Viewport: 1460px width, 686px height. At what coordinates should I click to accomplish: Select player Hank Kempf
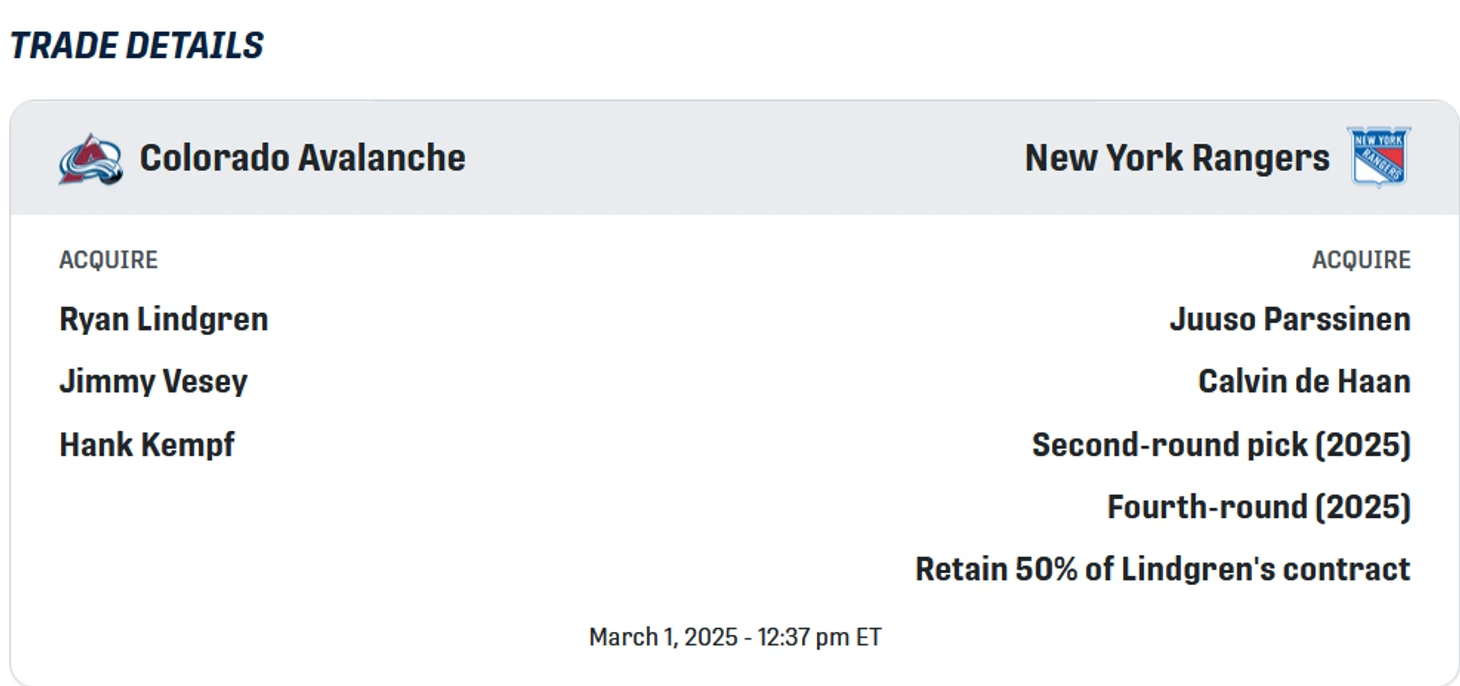pos(147,444)
